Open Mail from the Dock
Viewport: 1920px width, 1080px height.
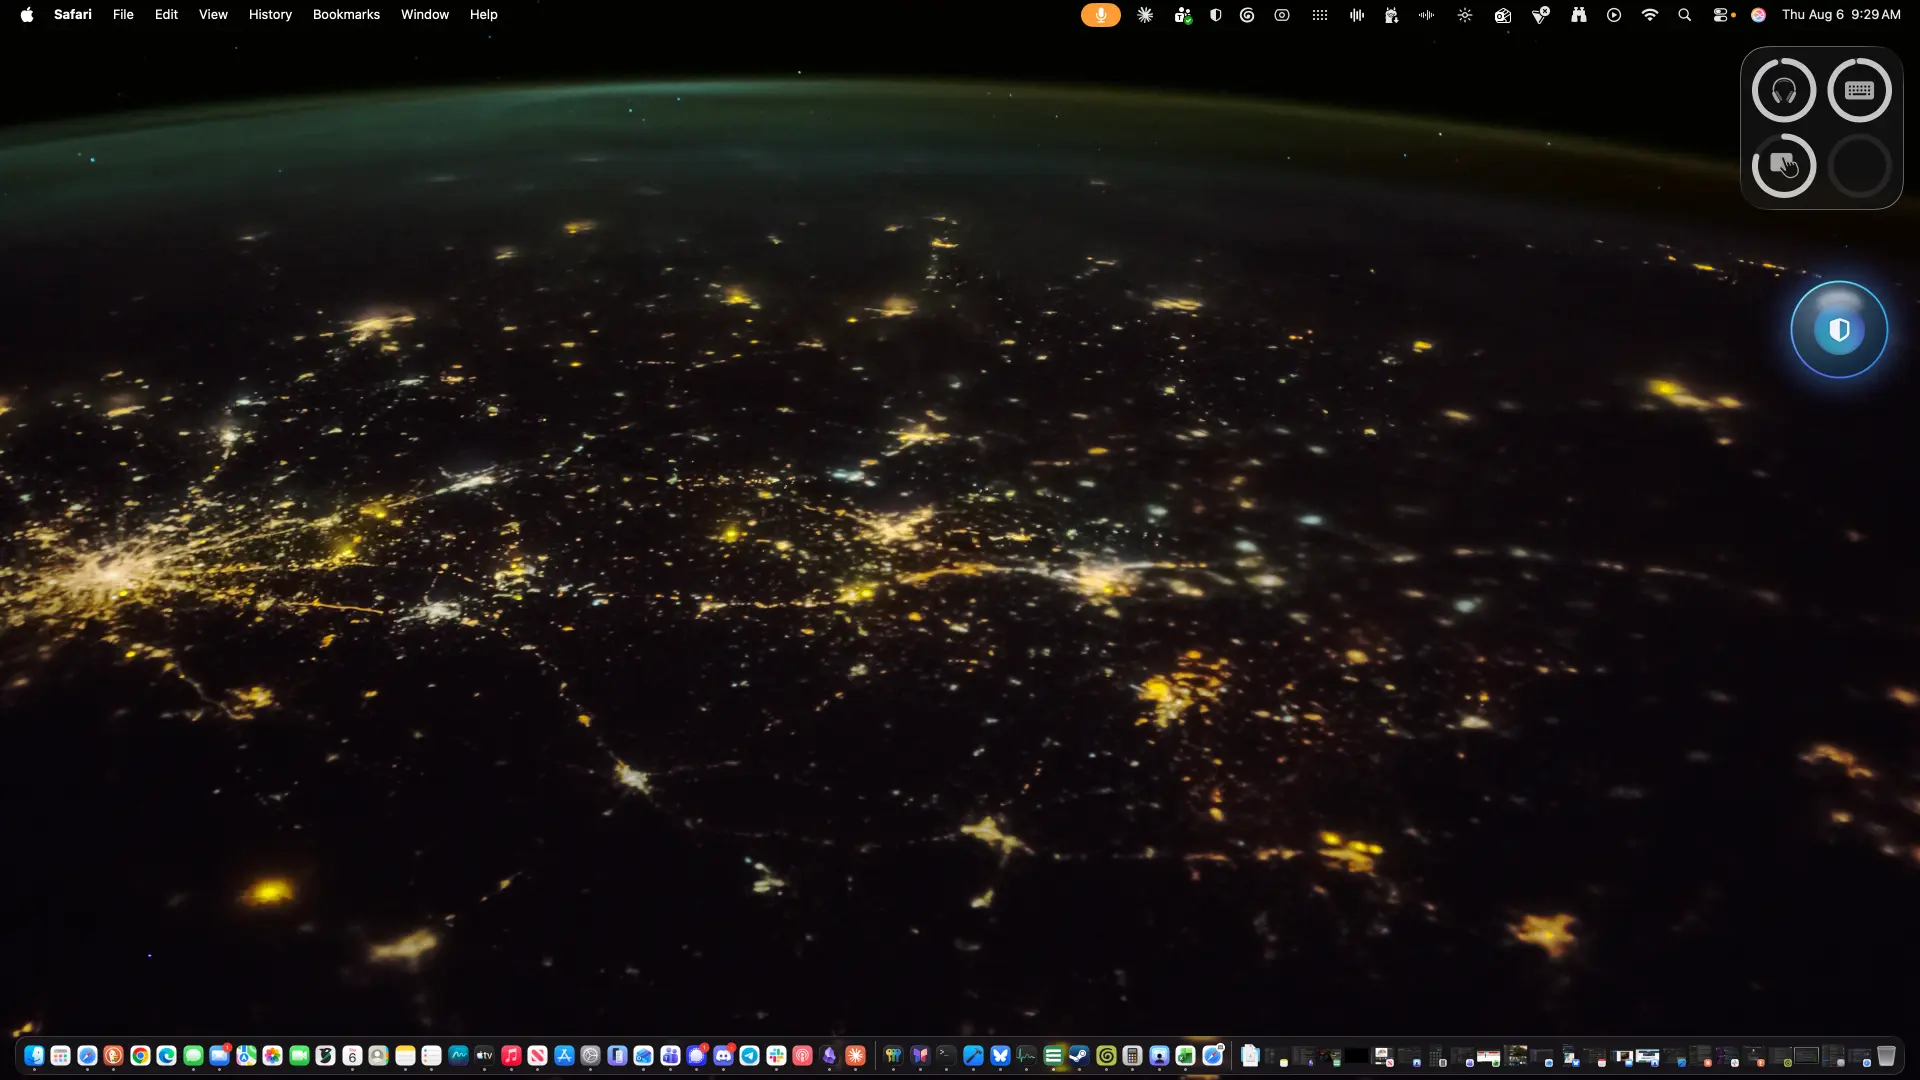click(219, 1055)
